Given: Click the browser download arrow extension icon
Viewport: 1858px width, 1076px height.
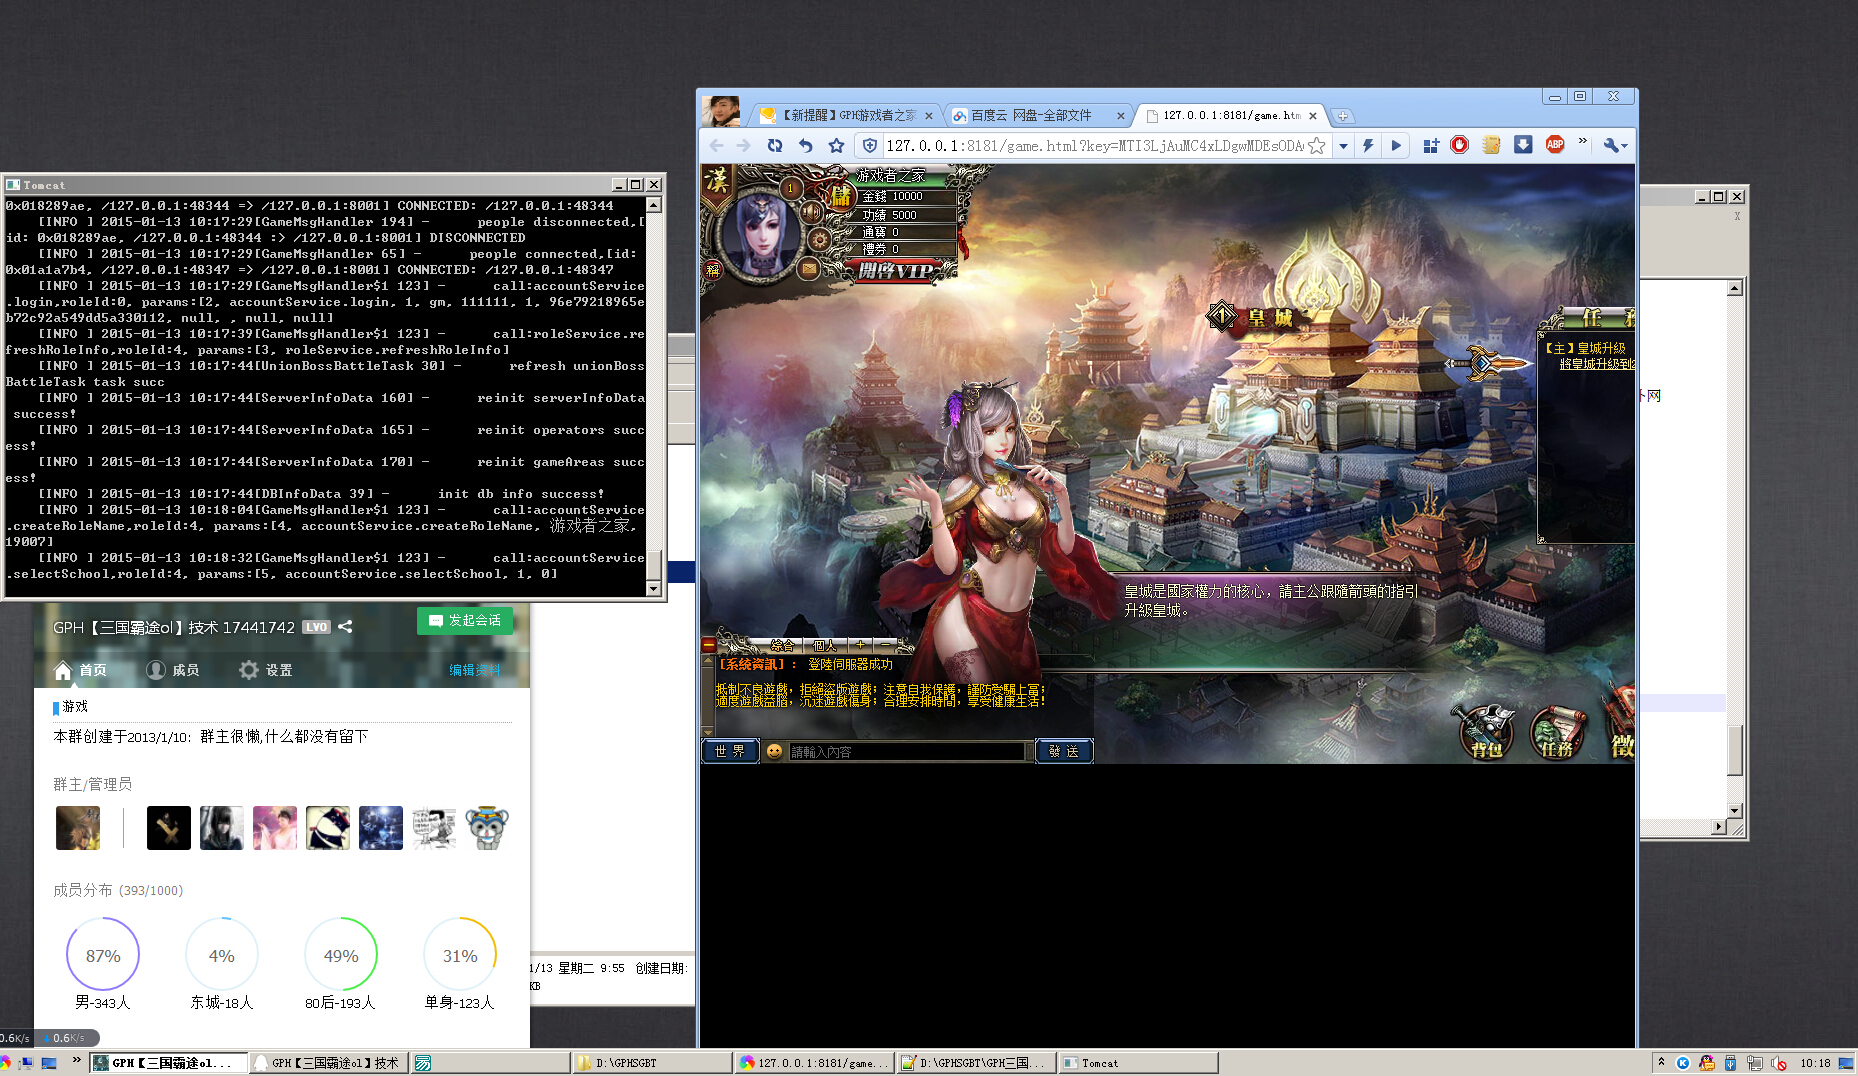Looking at the screenshot, I should (x=1522, y=145).
